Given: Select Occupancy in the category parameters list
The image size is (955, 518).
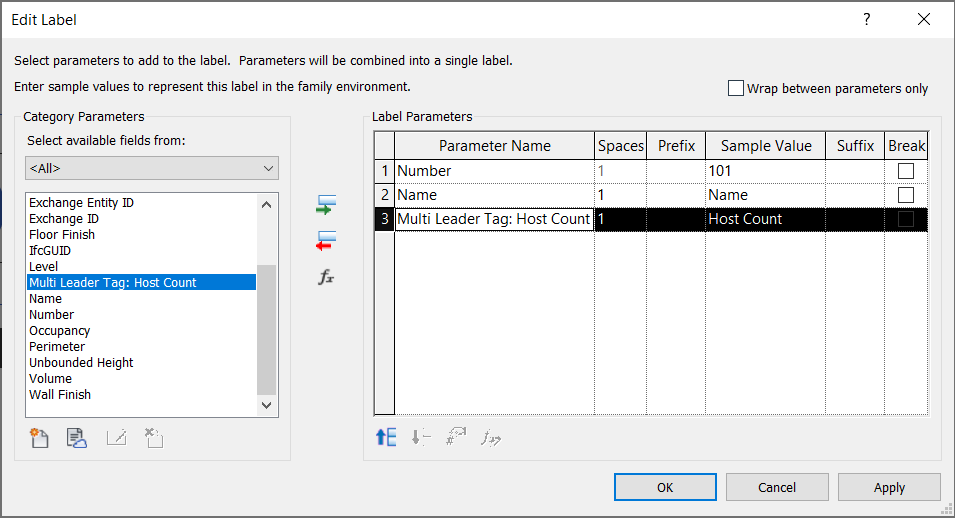Looking at the screenshot, I should pyautogui.click(x=60, y=331).
